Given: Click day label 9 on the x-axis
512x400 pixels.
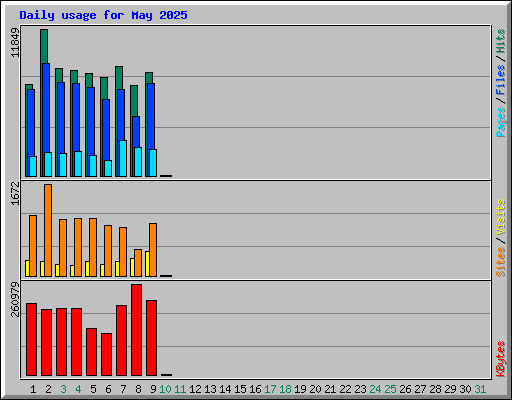Looking at the screenshot, I should pos(153,389).
